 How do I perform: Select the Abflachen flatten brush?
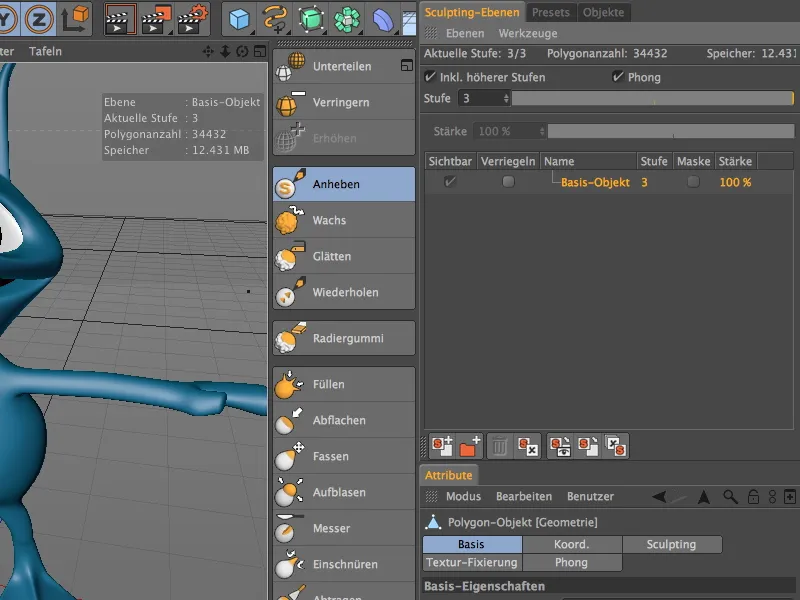coord(343,420)
